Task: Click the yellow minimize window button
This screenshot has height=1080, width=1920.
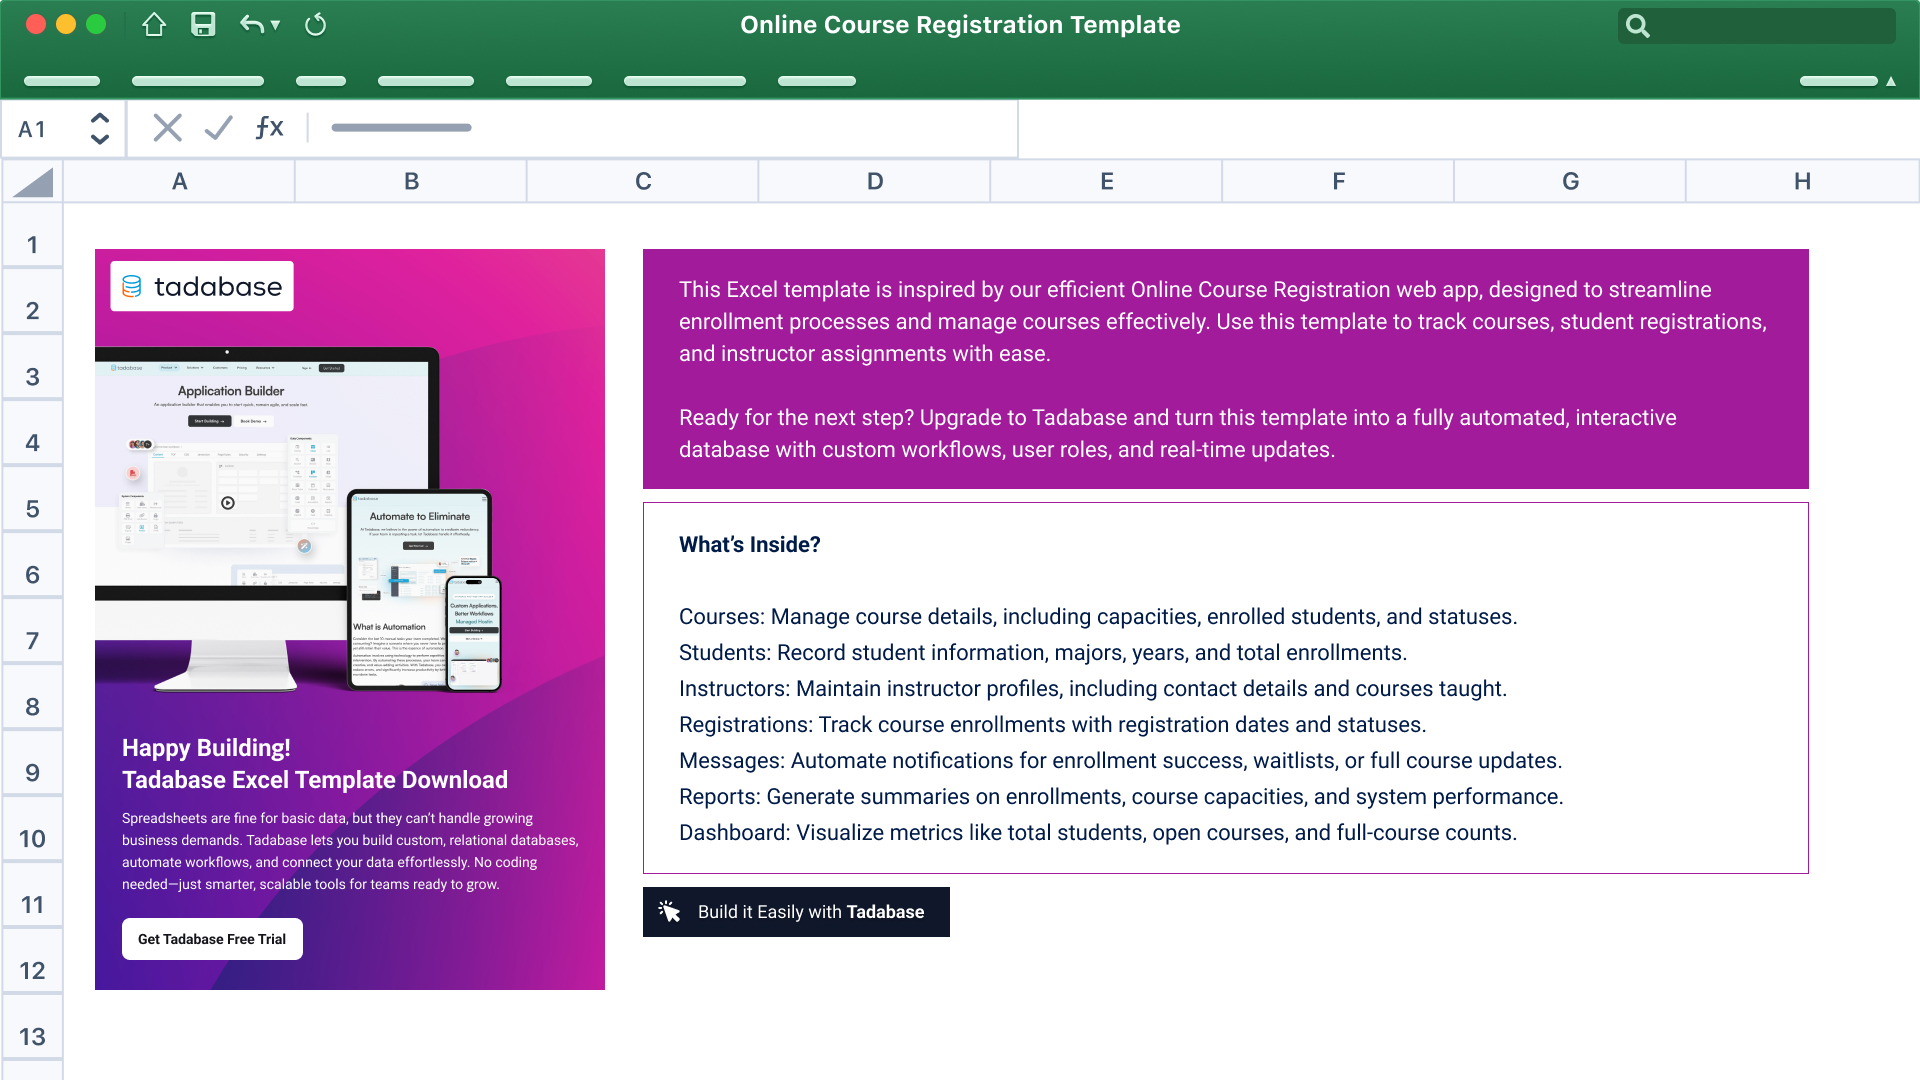Action: coord(66,25)
